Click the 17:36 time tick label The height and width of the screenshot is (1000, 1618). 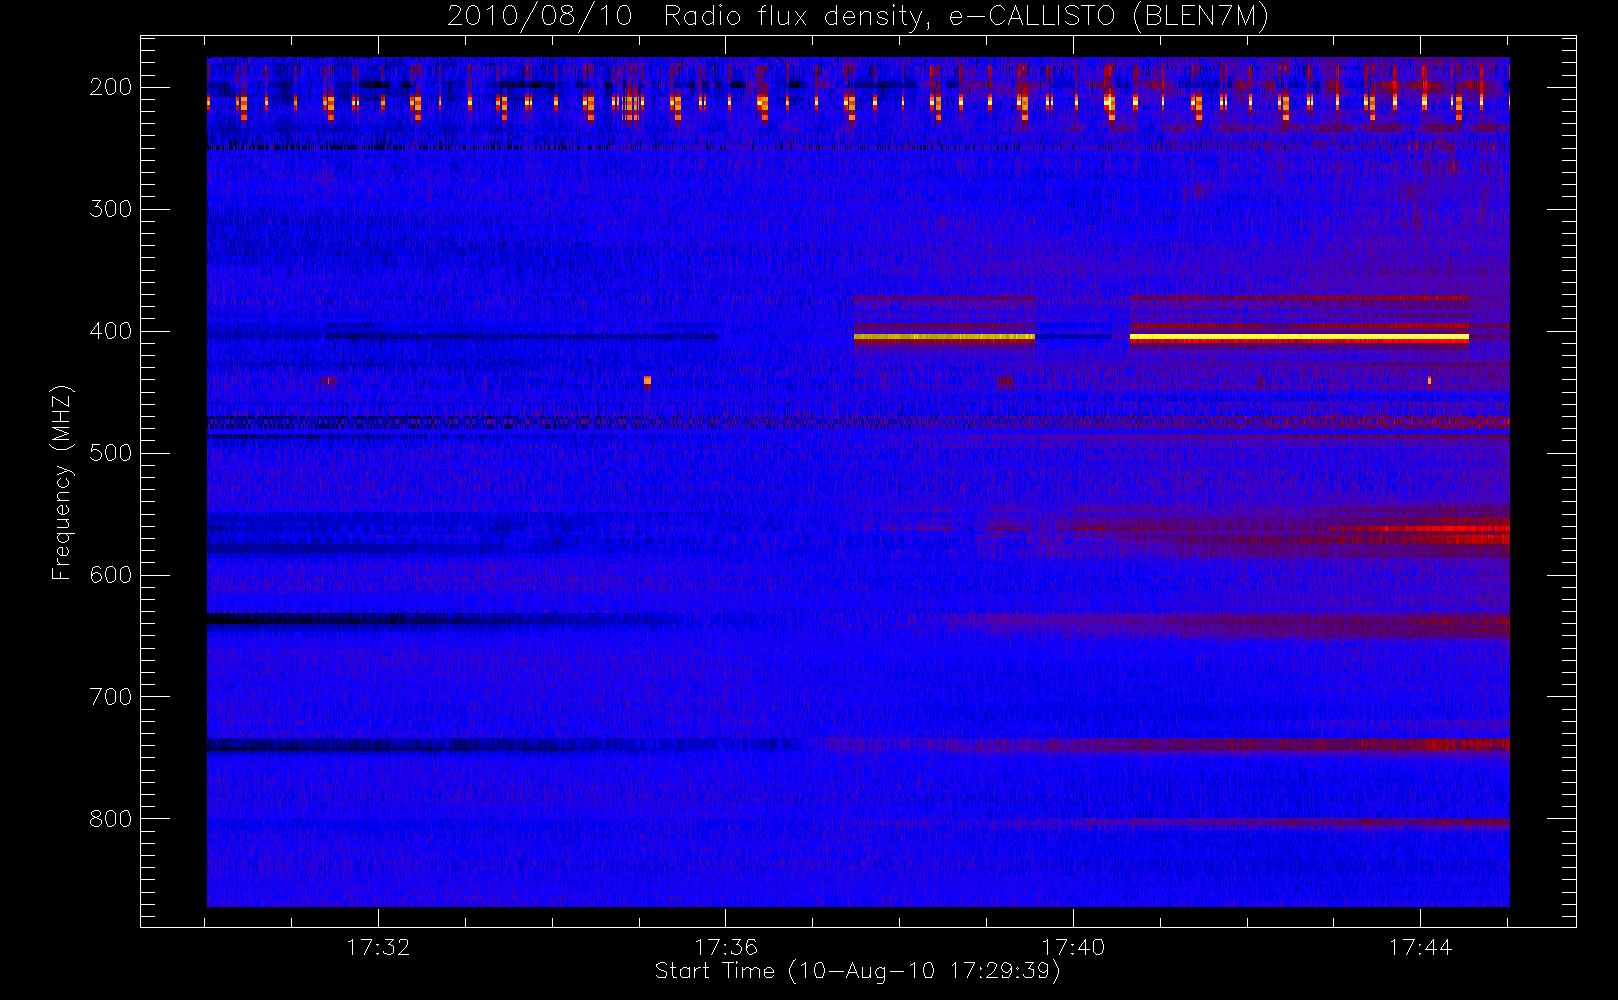(726, 946)
